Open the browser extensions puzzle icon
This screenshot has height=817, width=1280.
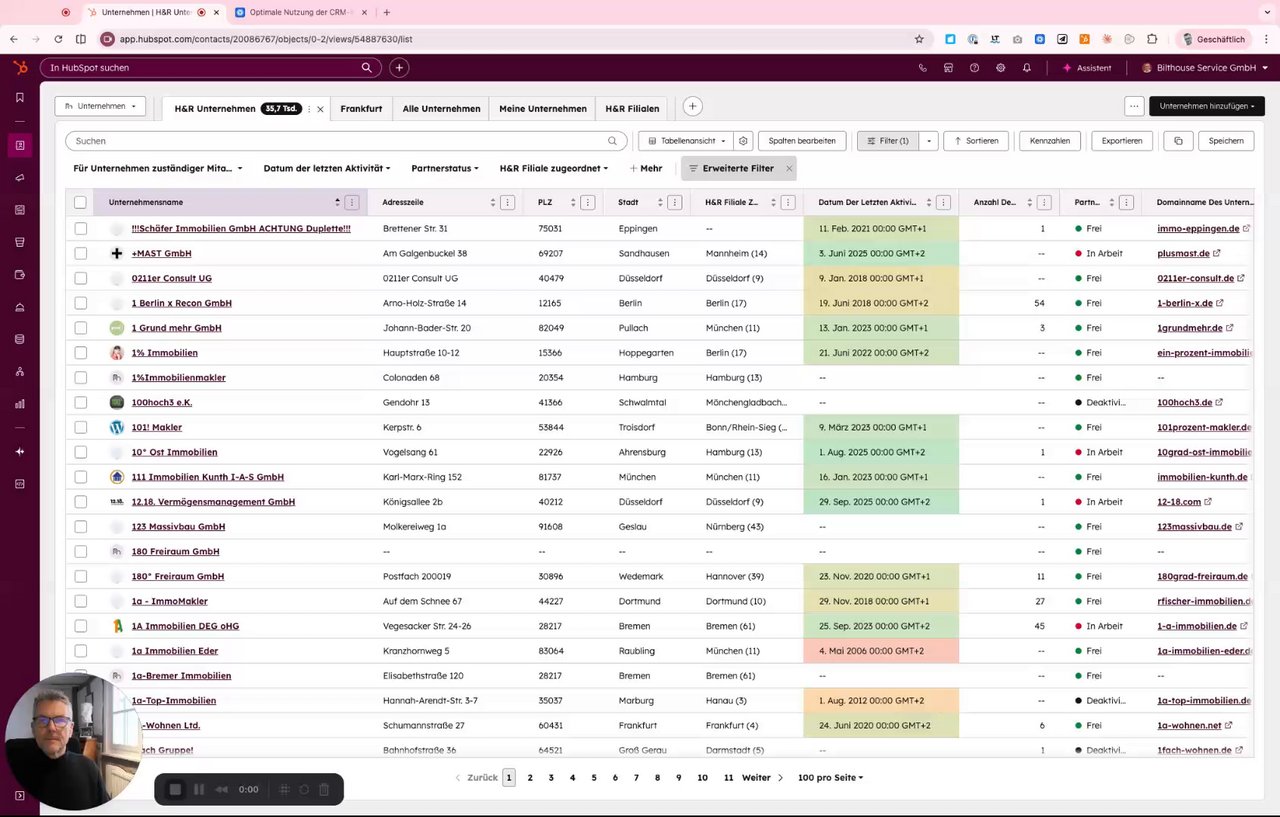(x=1152, y=39)
